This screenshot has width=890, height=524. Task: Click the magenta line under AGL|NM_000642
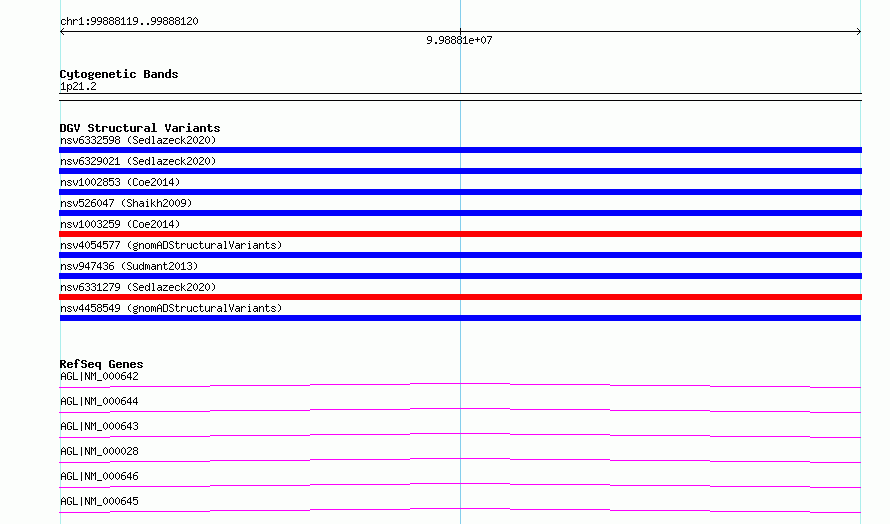click(460, 385)
